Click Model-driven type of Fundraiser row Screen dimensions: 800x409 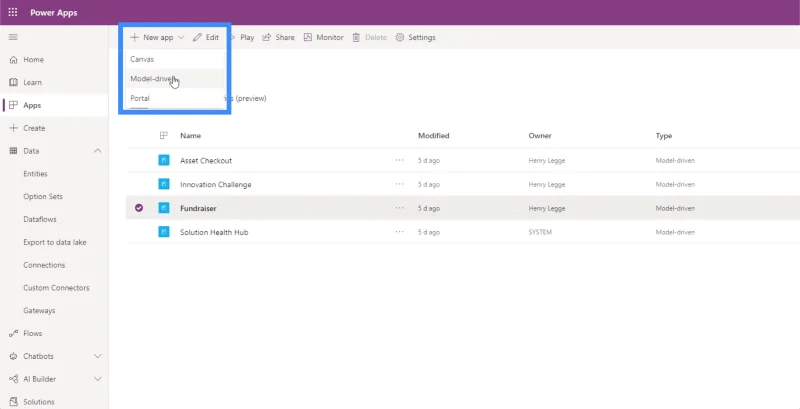675,209
